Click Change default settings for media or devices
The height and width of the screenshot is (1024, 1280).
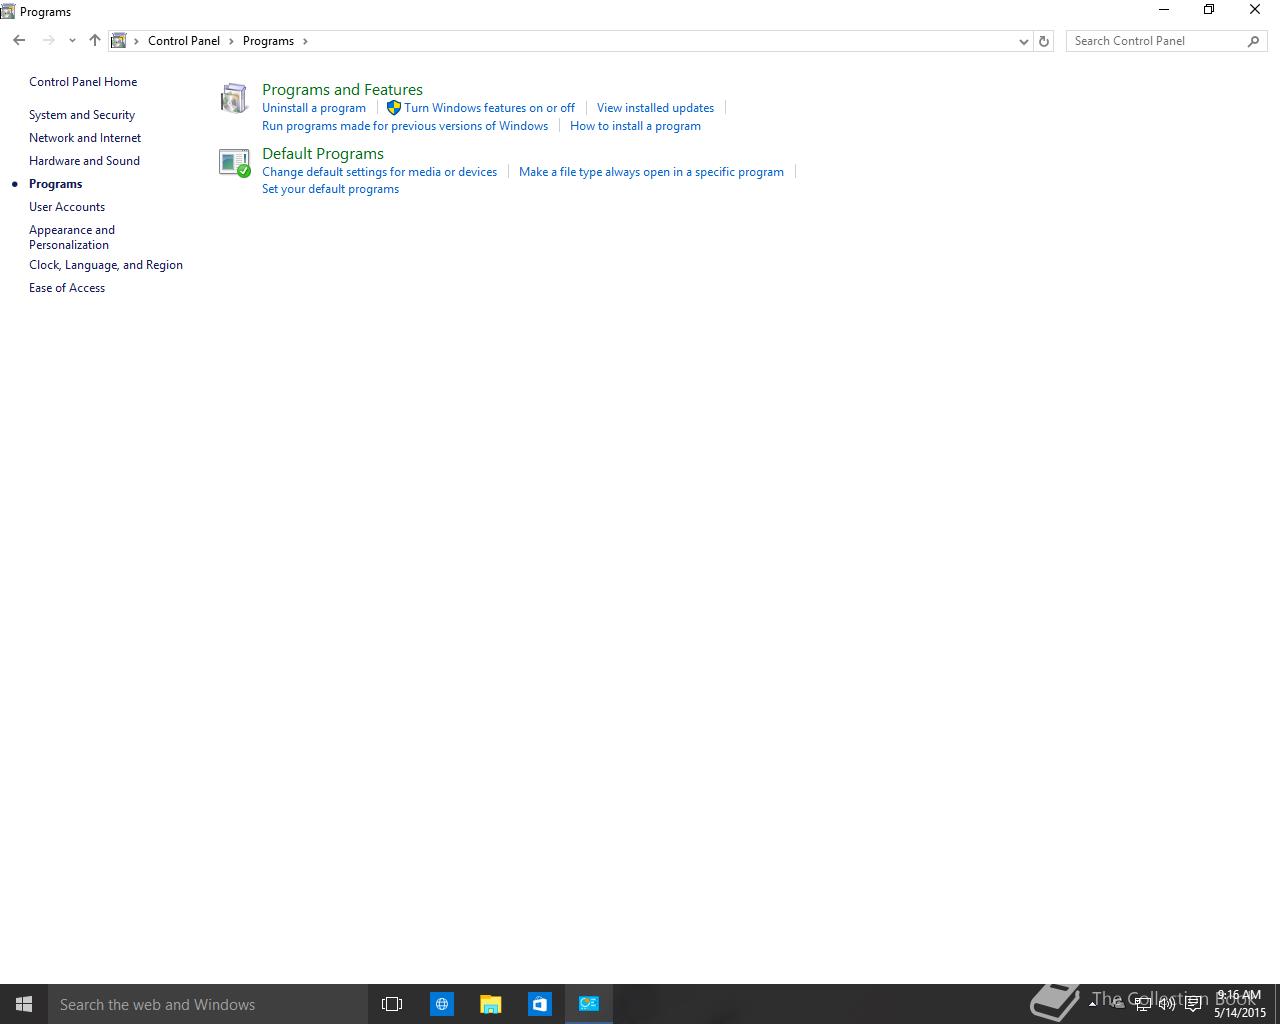379,172
